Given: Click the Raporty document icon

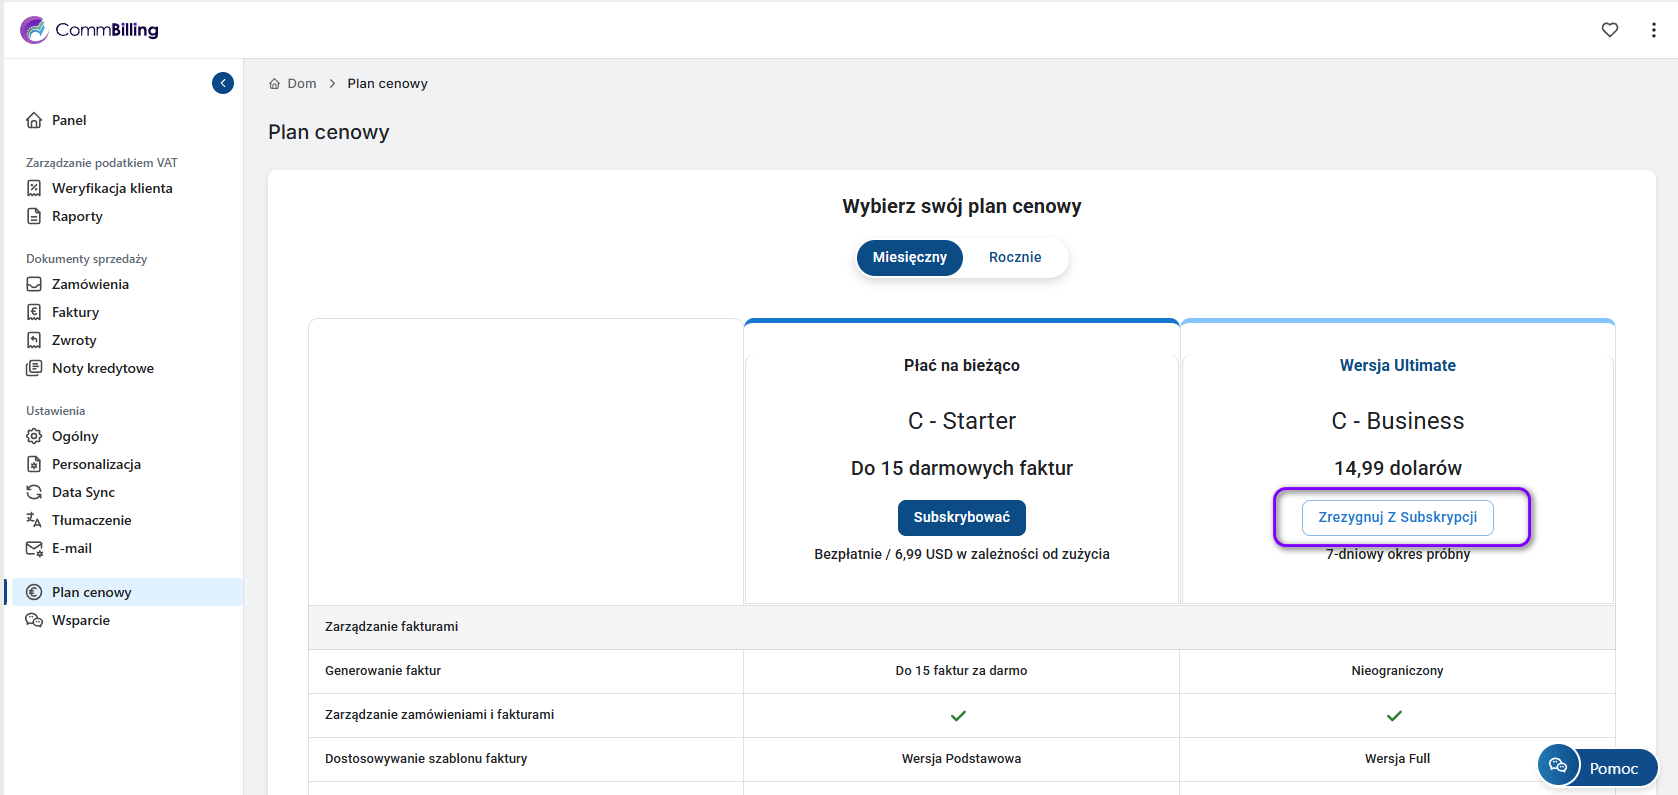Looking at the screenshot, I should [34, 216].
